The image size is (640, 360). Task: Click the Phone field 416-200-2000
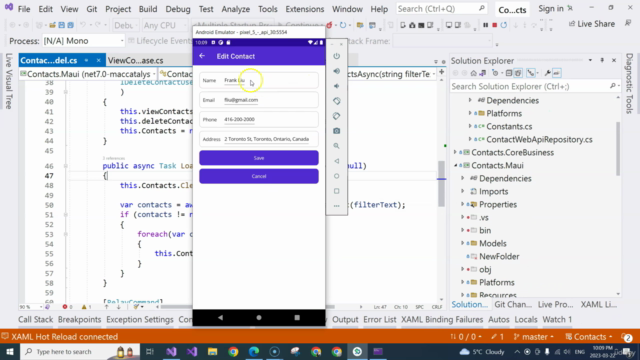pyautogui.click(x=259, y=120)
